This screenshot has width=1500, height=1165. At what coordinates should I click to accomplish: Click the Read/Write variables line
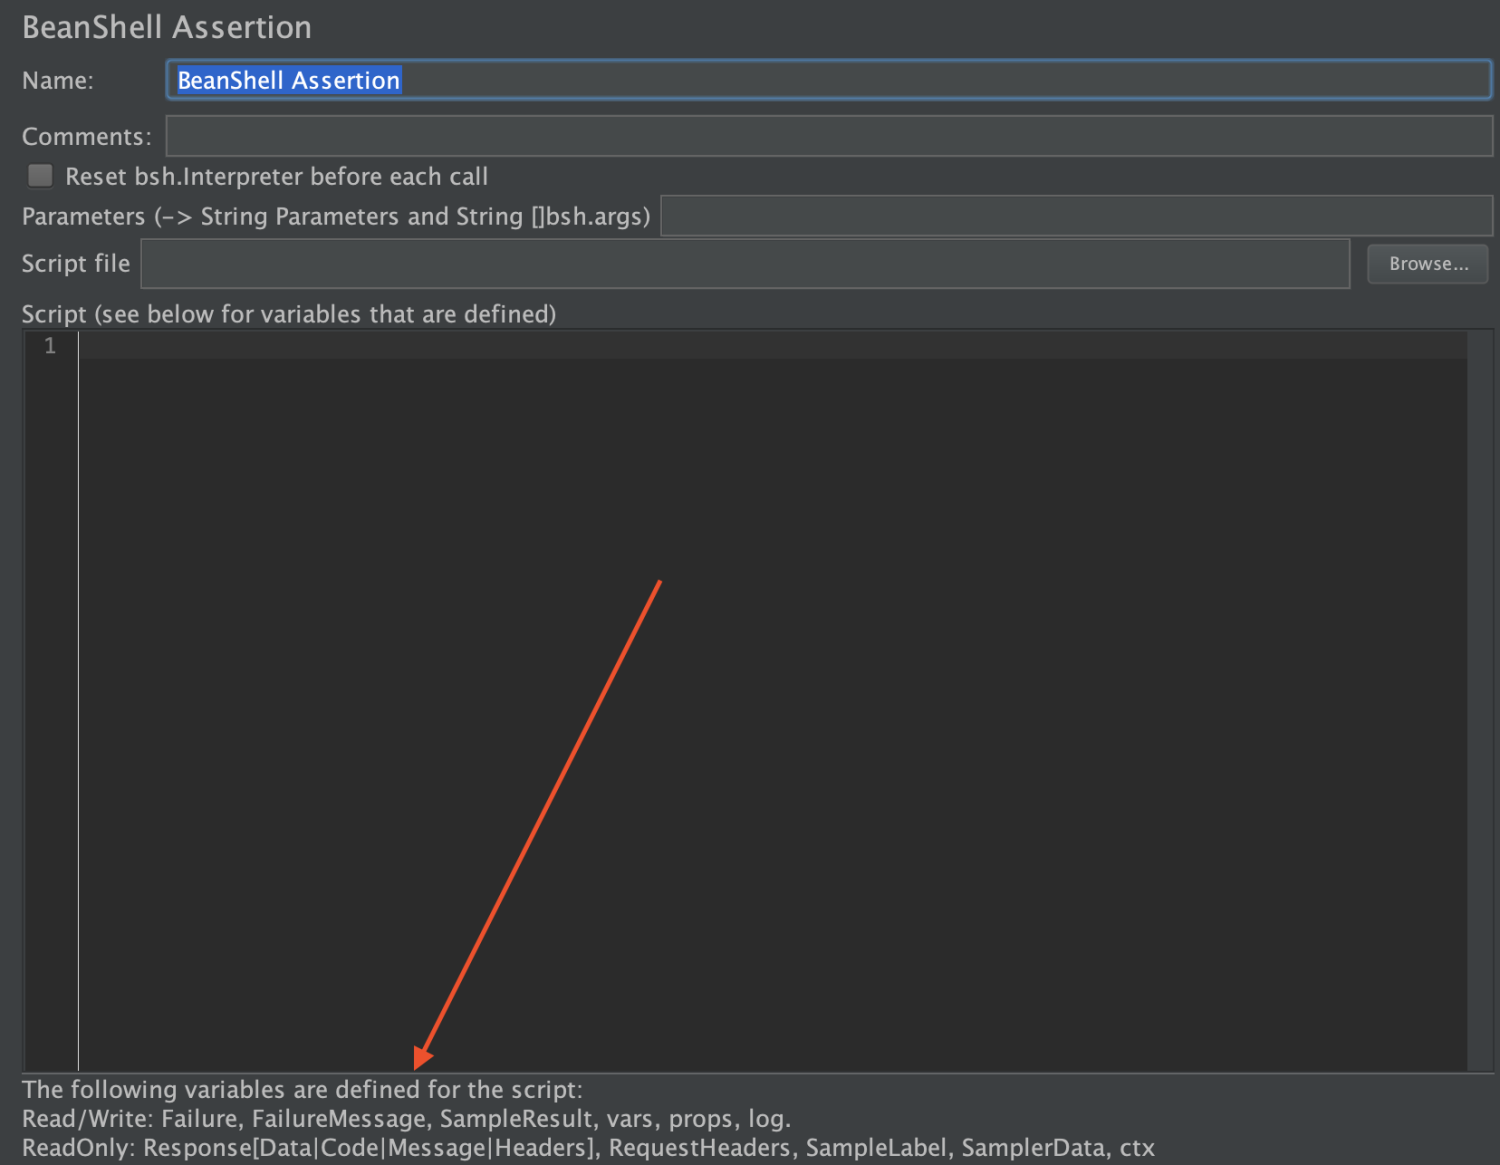(x=406, y=1119)
